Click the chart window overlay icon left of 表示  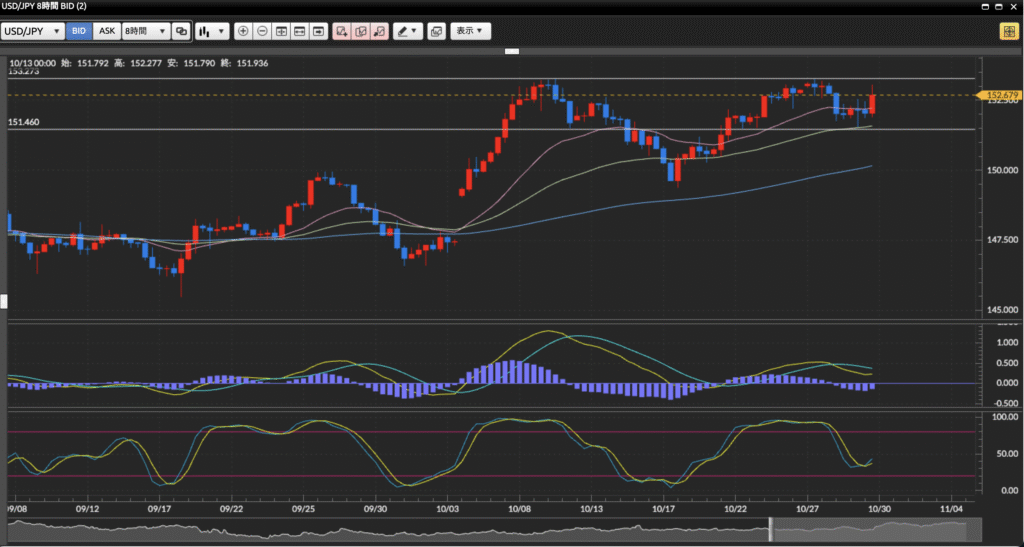[x=436, y=31]
